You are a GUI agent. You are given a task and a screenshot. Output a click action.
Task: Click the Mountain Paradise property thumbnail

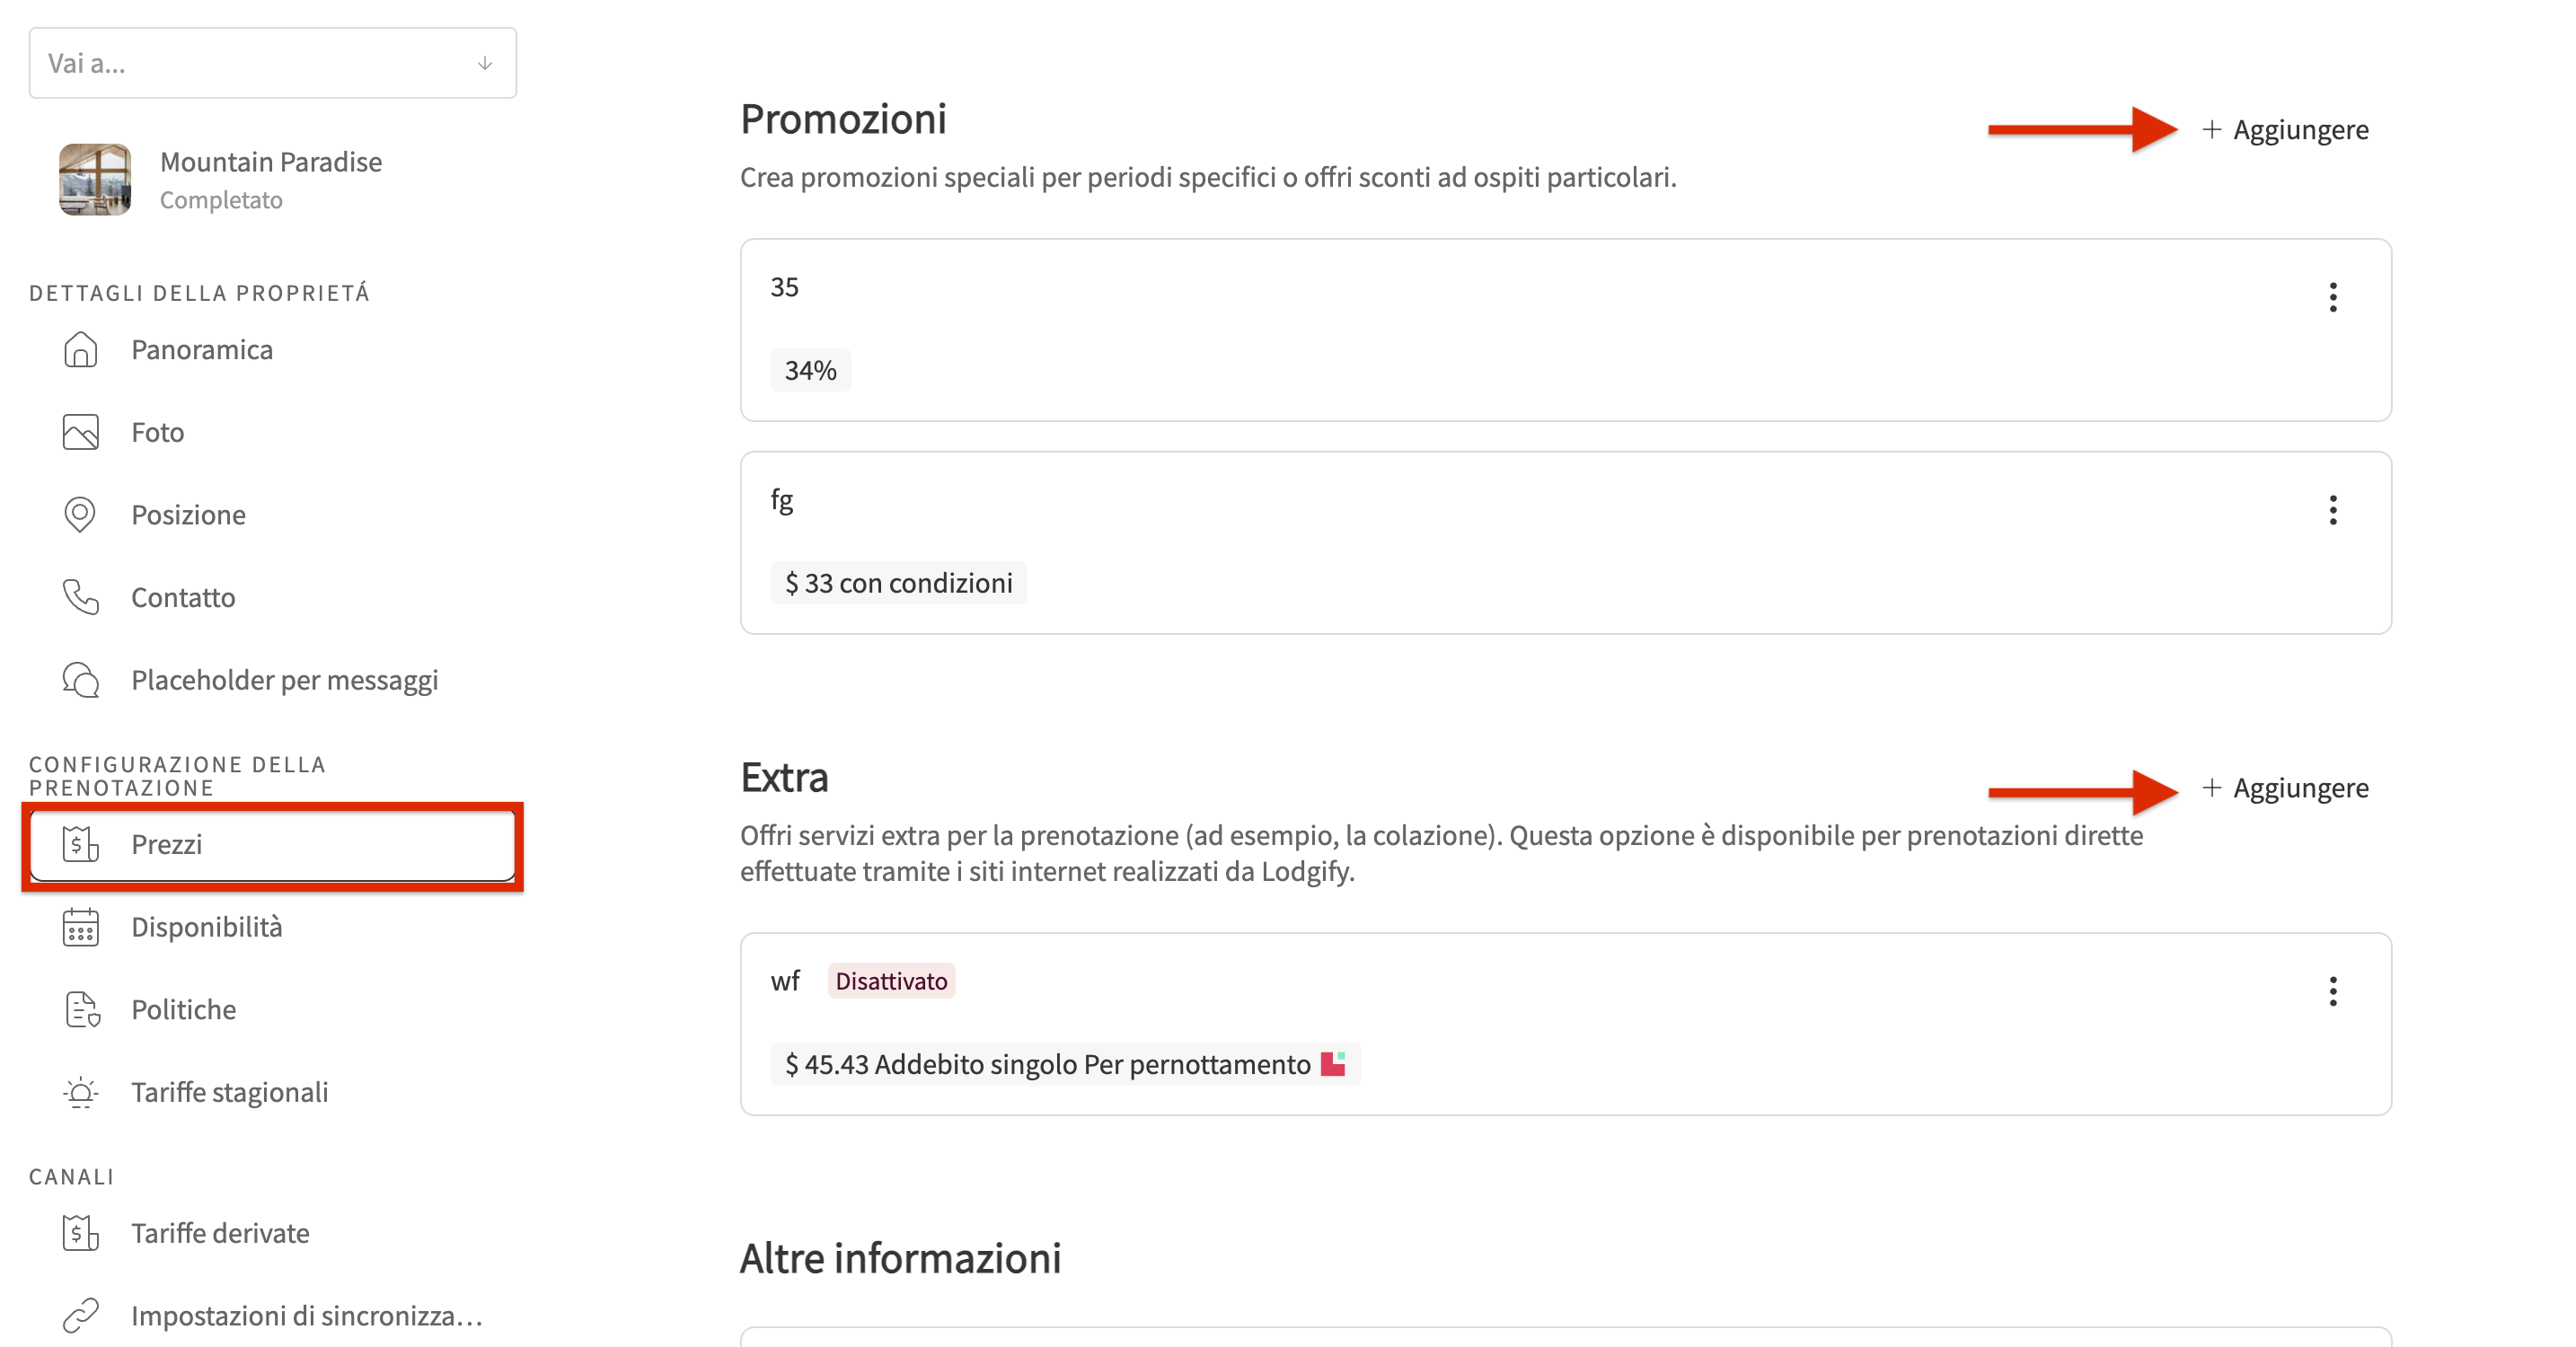coord(95,180)
